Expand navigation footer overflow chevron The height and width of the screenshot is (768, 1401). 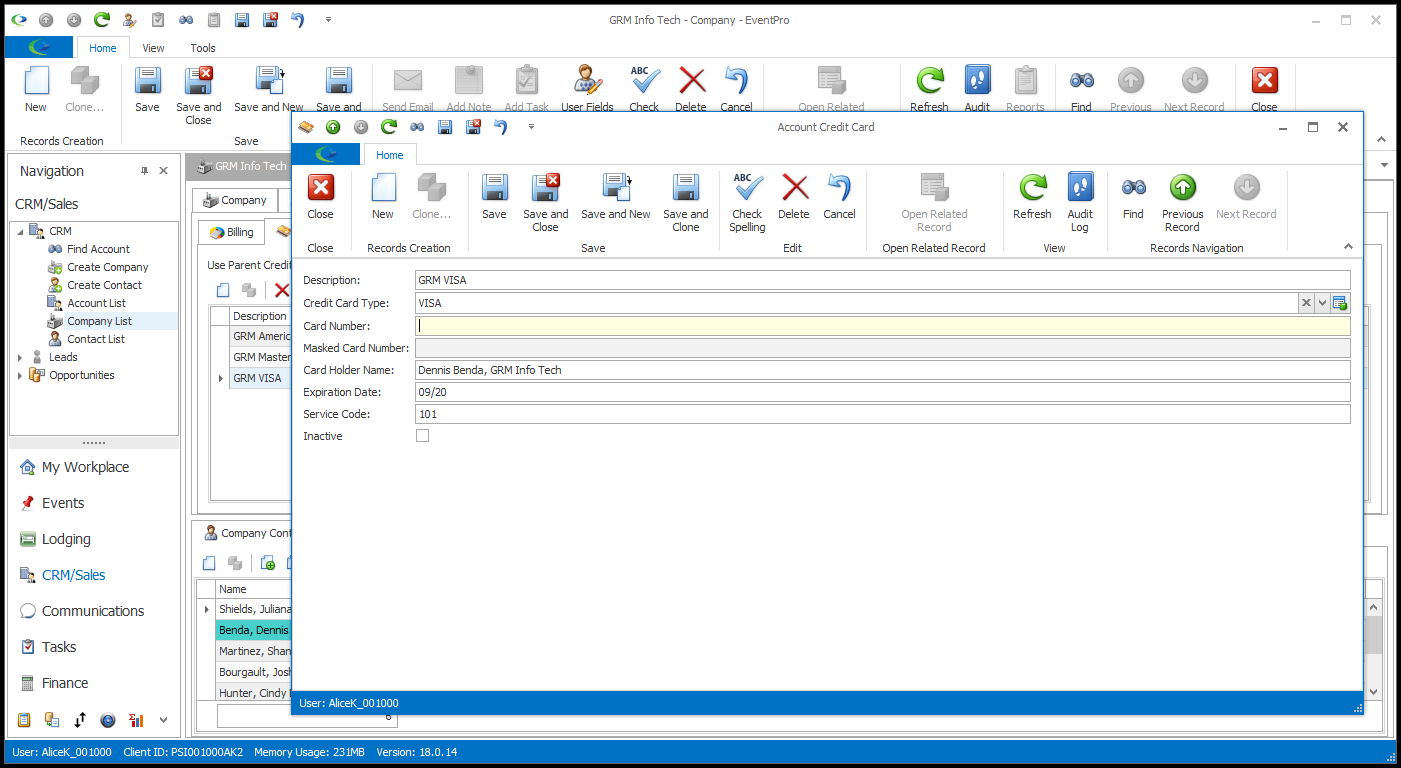tap(164, 720)
